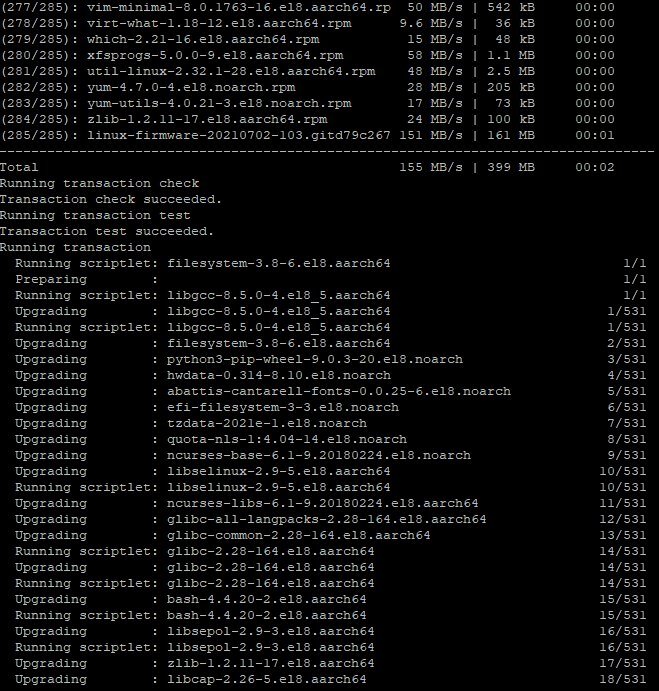Click the 9.6 MB/s speed value
659x691 pixels.
[431, 23]
